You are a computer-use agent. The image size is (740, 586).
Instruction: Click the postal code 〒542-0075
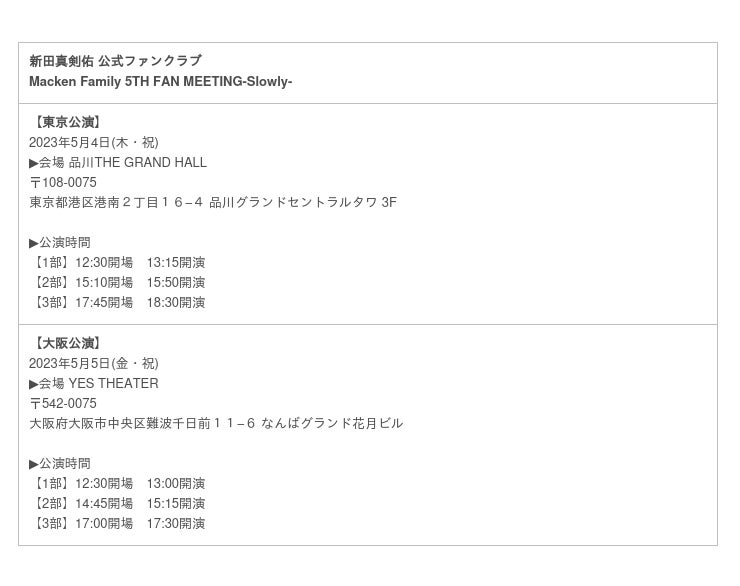coord(63,403)
